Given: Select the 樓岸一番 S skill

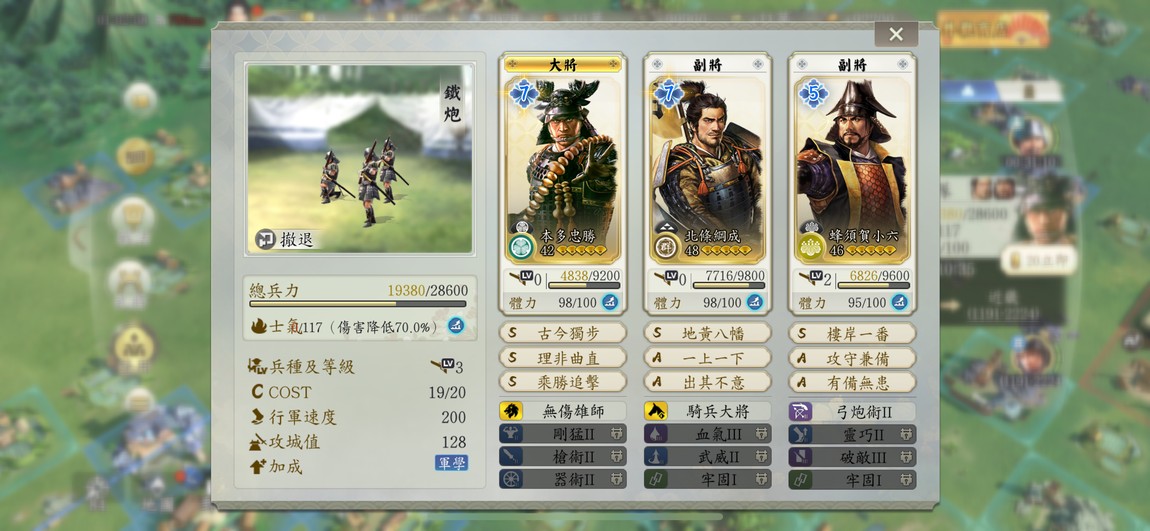Looking at the screenshot, I should coord(852,333).
